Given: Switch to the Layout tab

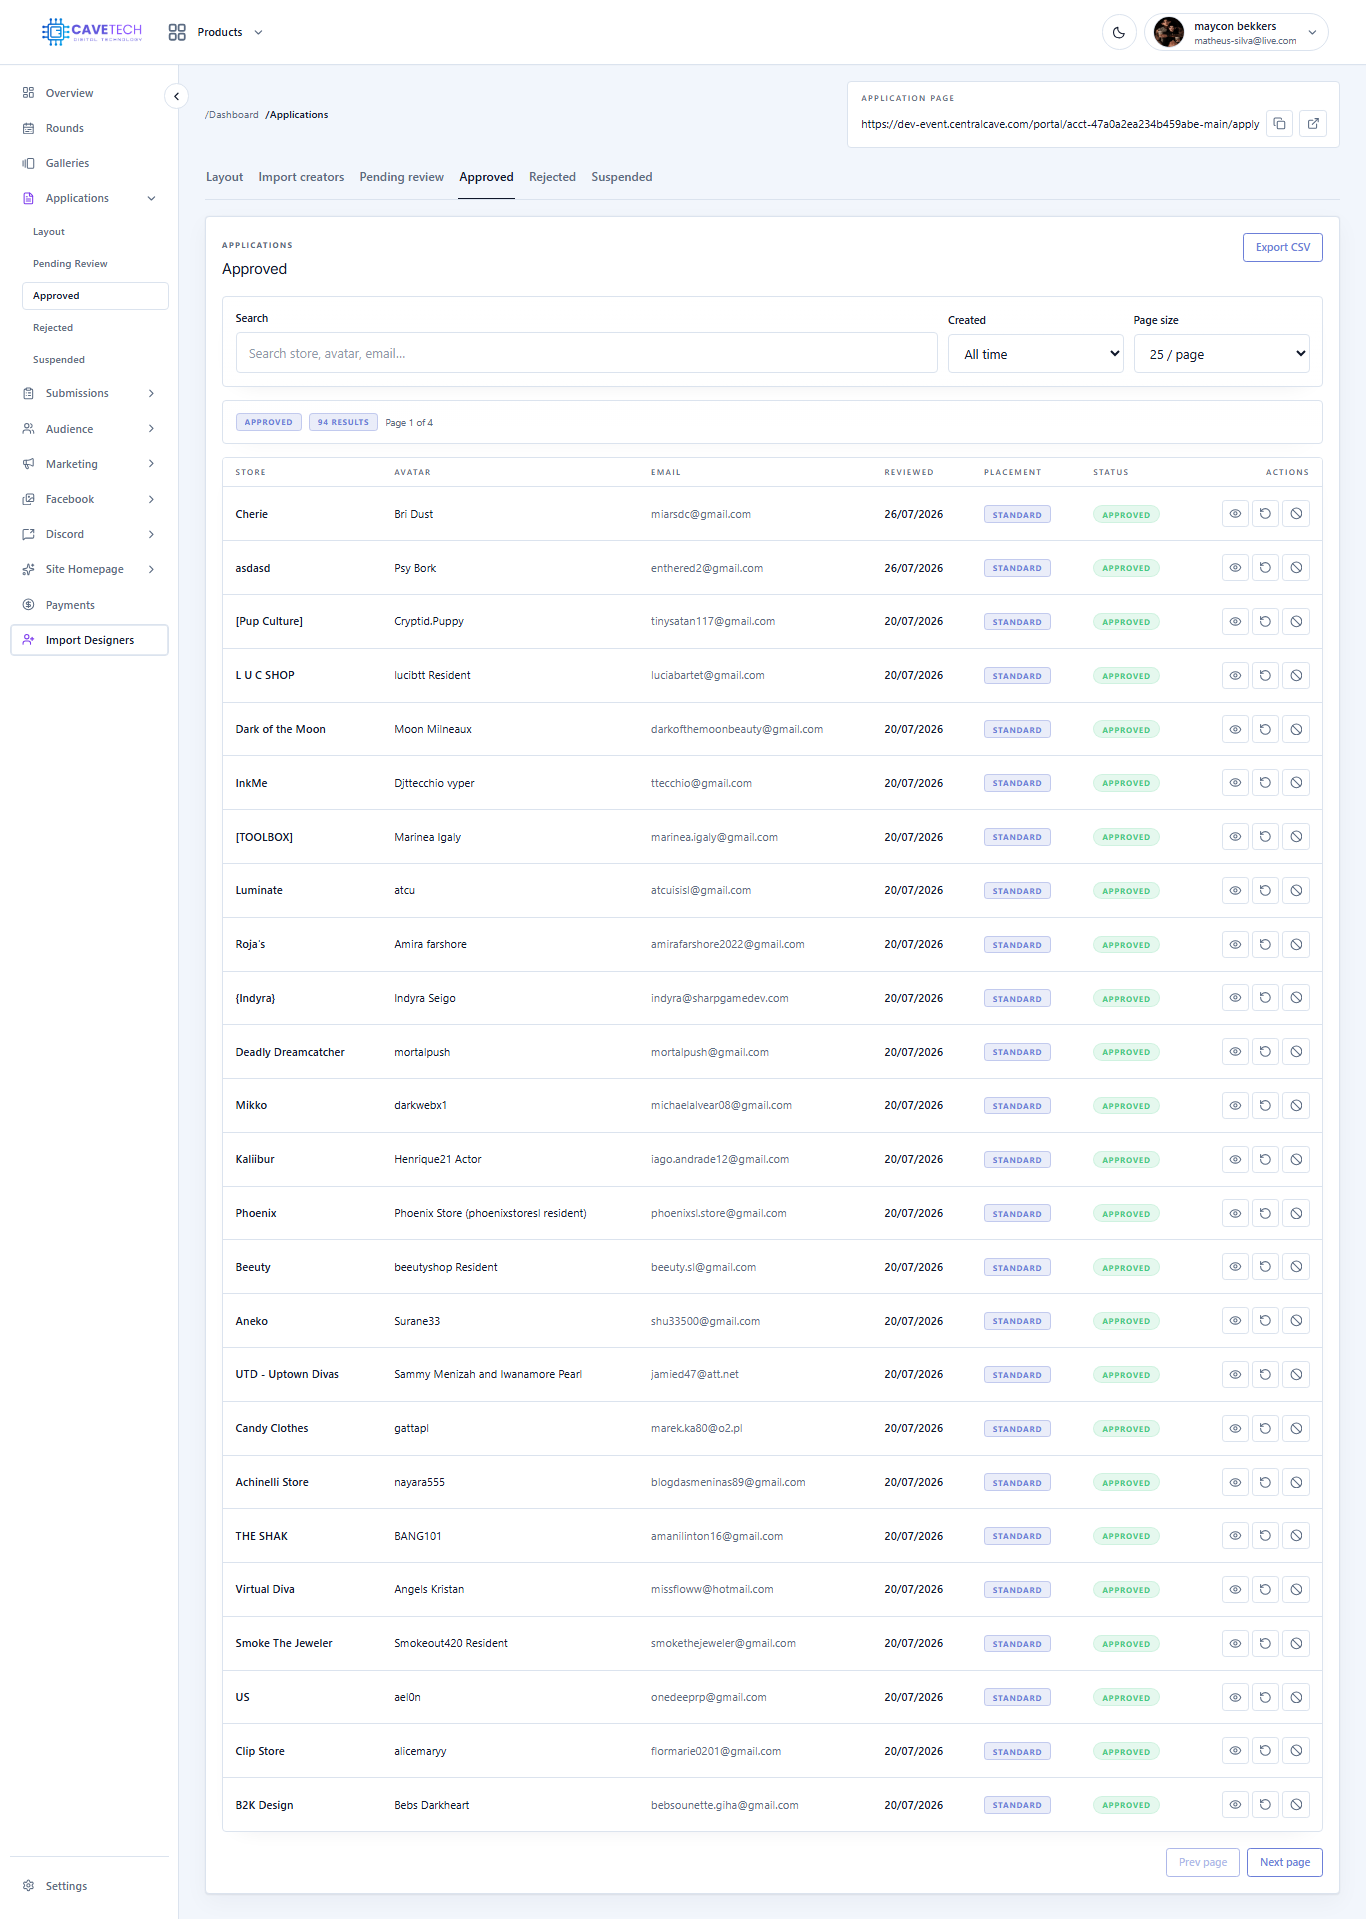Looking at the screenshot, I should tap(224, 177).
